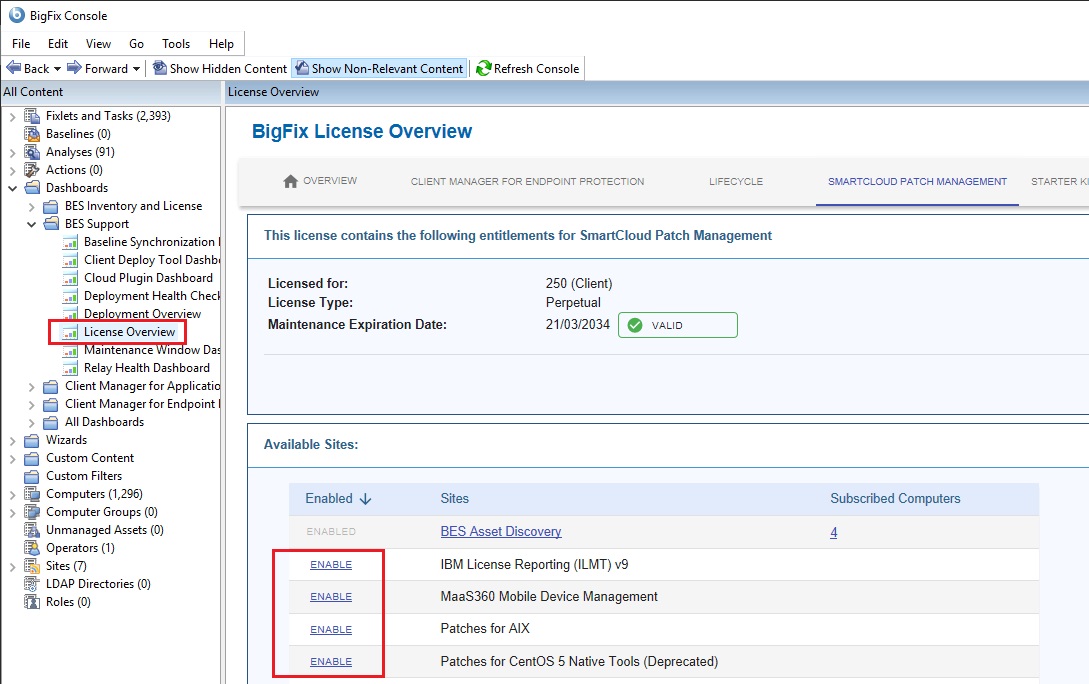Click the Fixlets and Tasks icon
Image resolution: width=1089 pixels, height=684 pixels.
(x=32, y=116)
